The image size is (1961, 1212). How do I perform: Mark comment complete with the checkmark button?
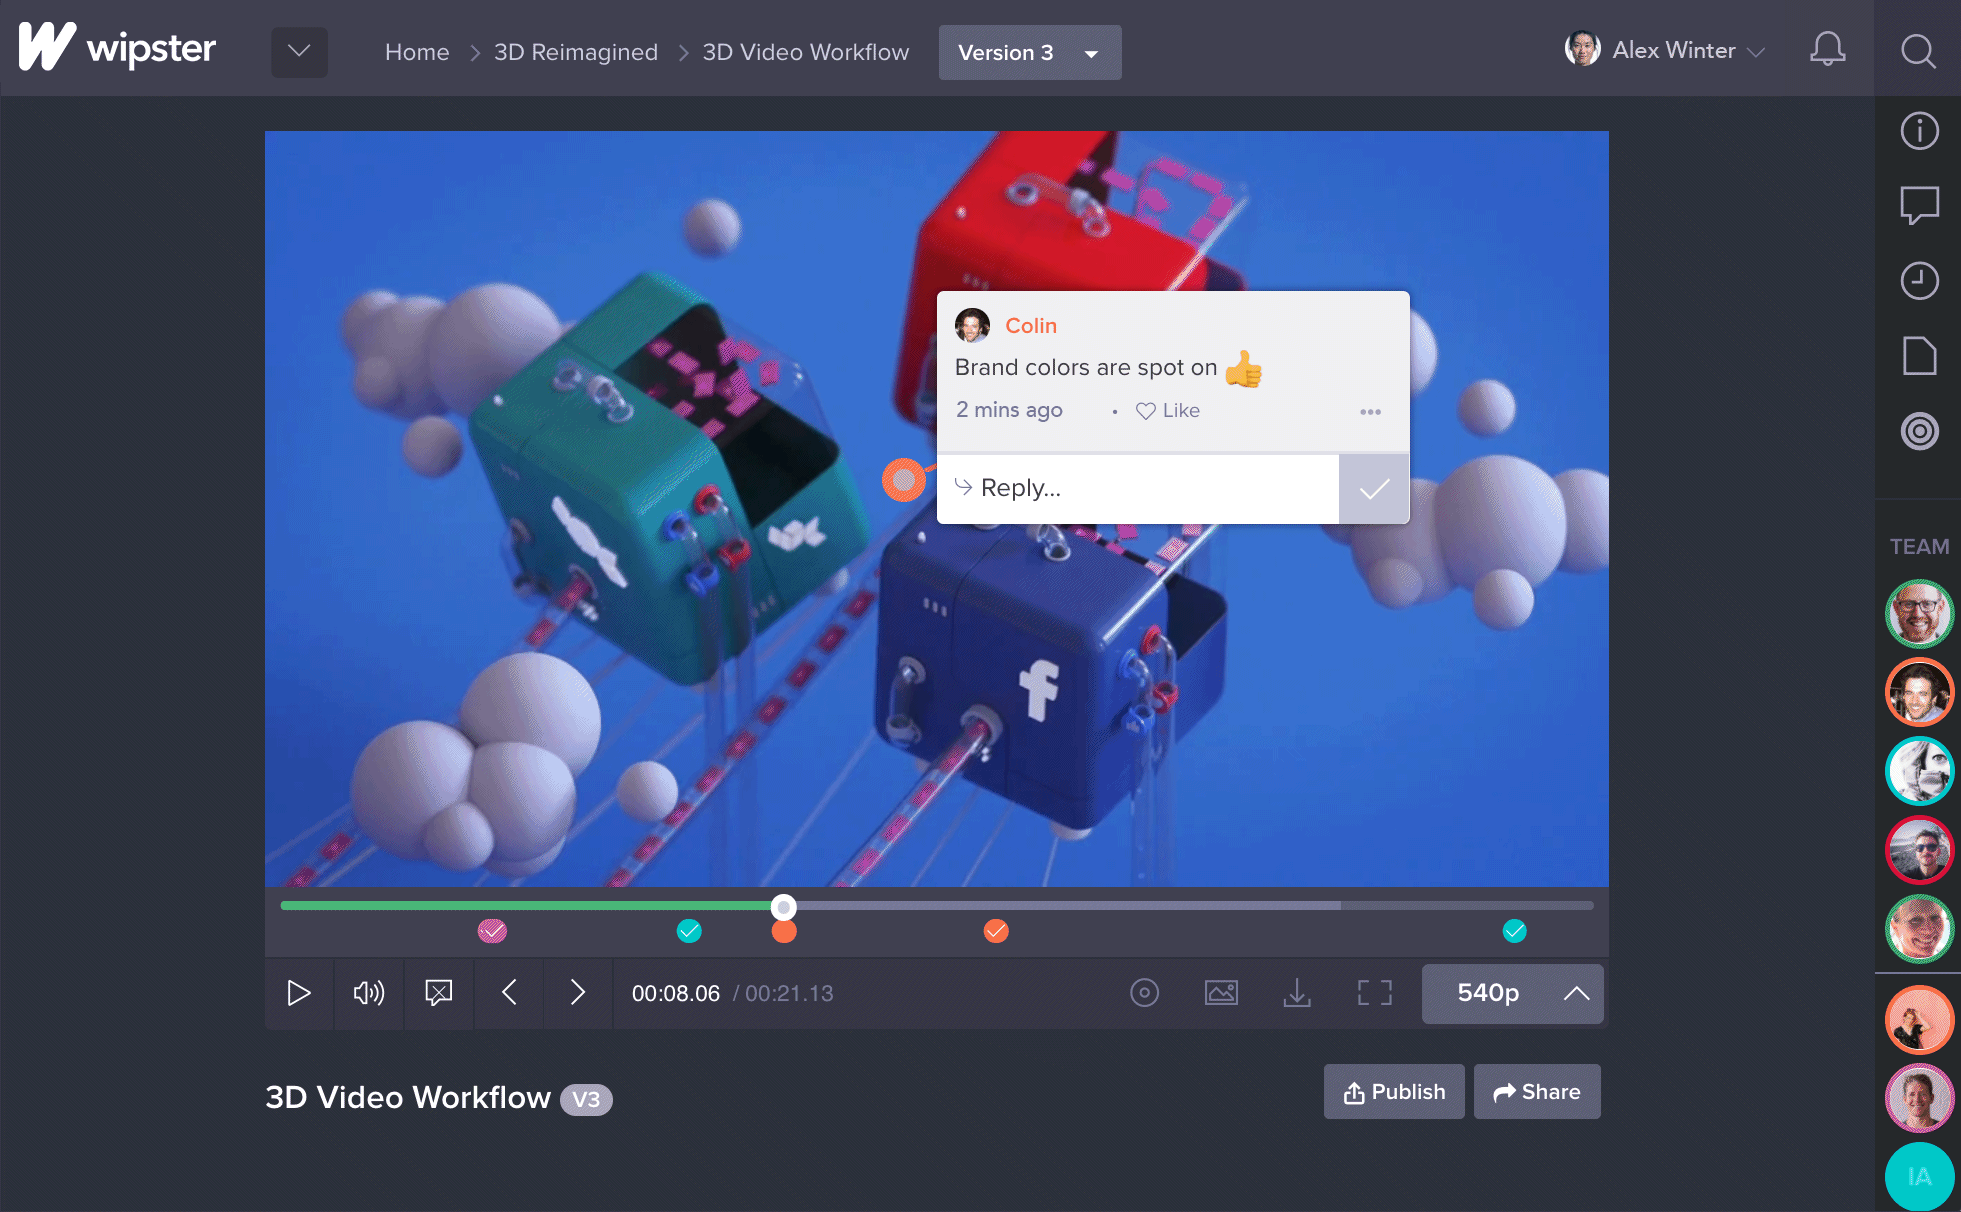click(1374, 489)
